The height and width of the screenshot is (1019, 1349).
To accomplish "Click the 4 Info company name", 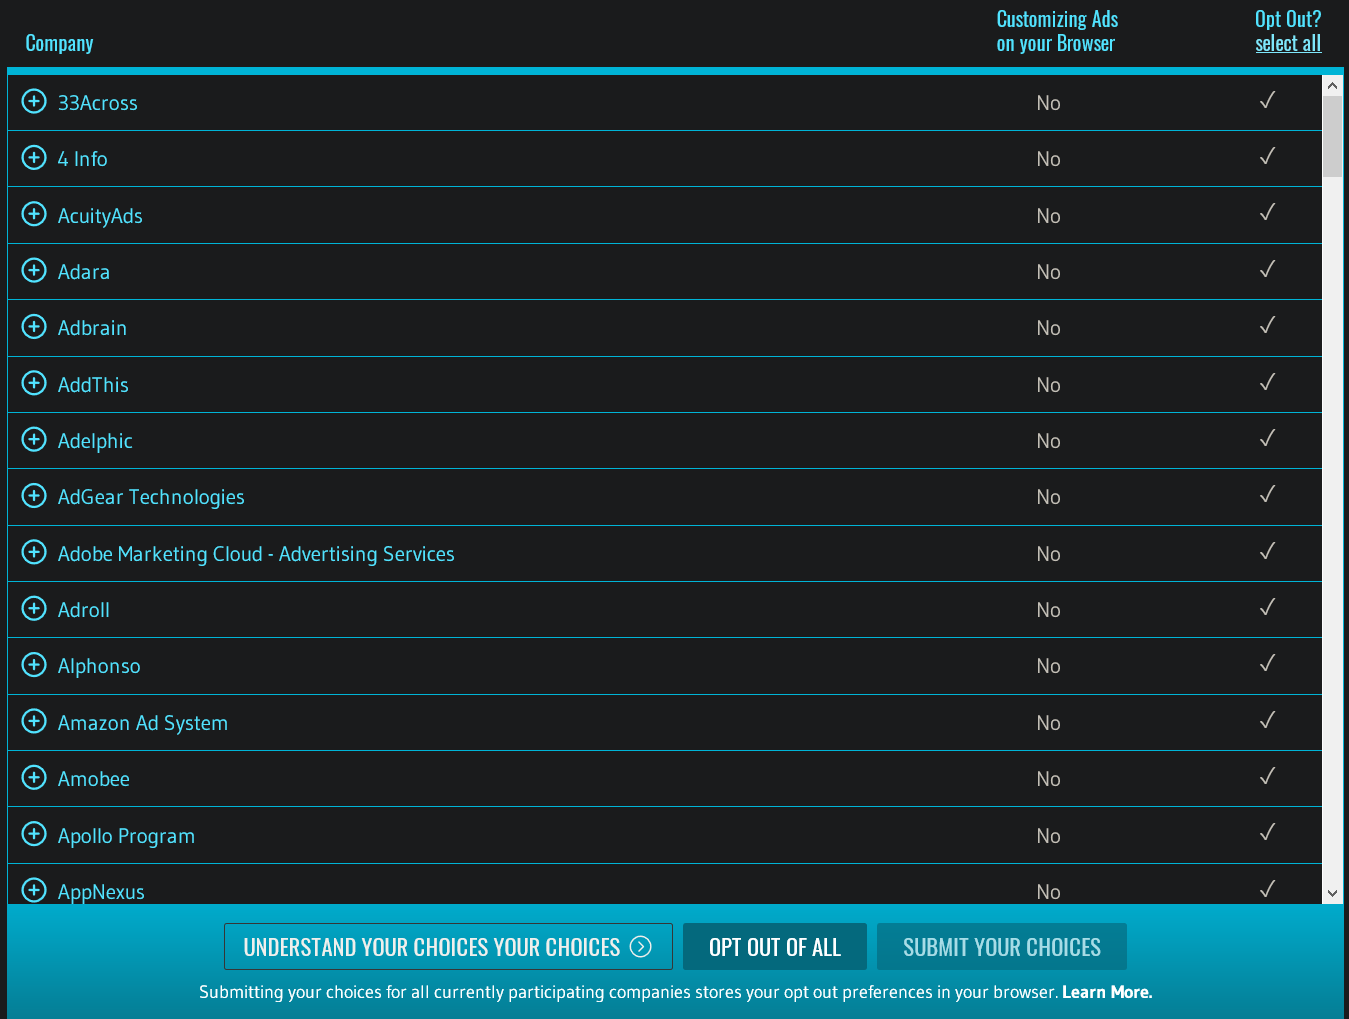I will tap(82, 159).
